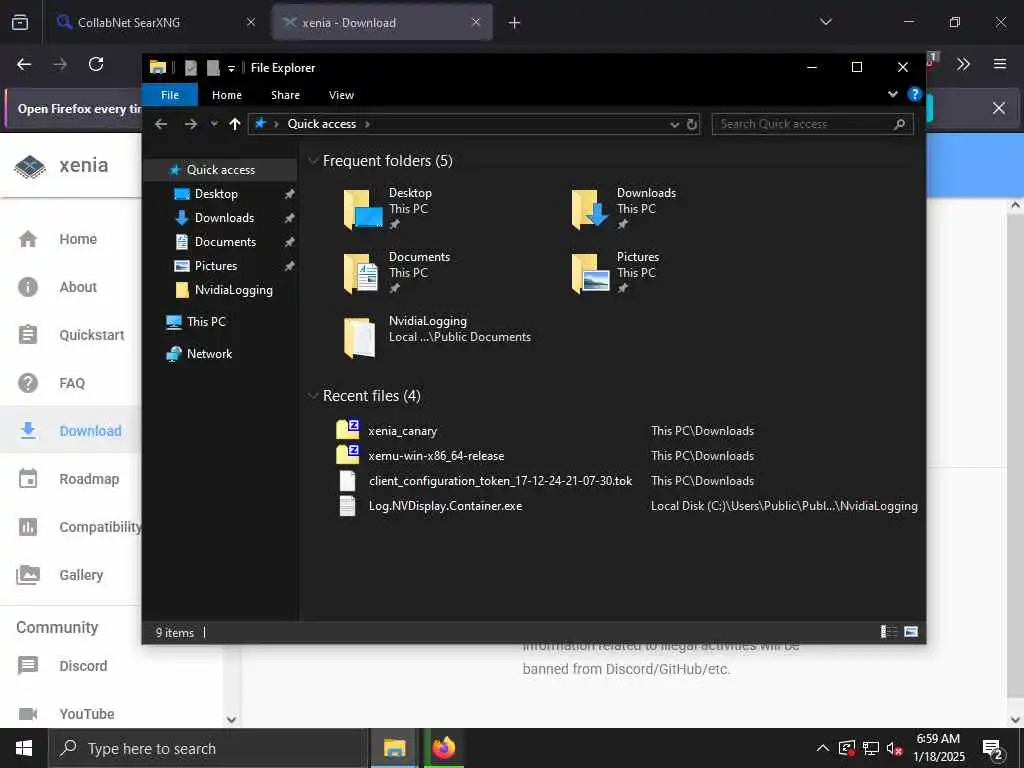The height and width of the screenshot is (768, 1024).
Task: Expand the ribbon using the chevron
Action: pos(893,95)
